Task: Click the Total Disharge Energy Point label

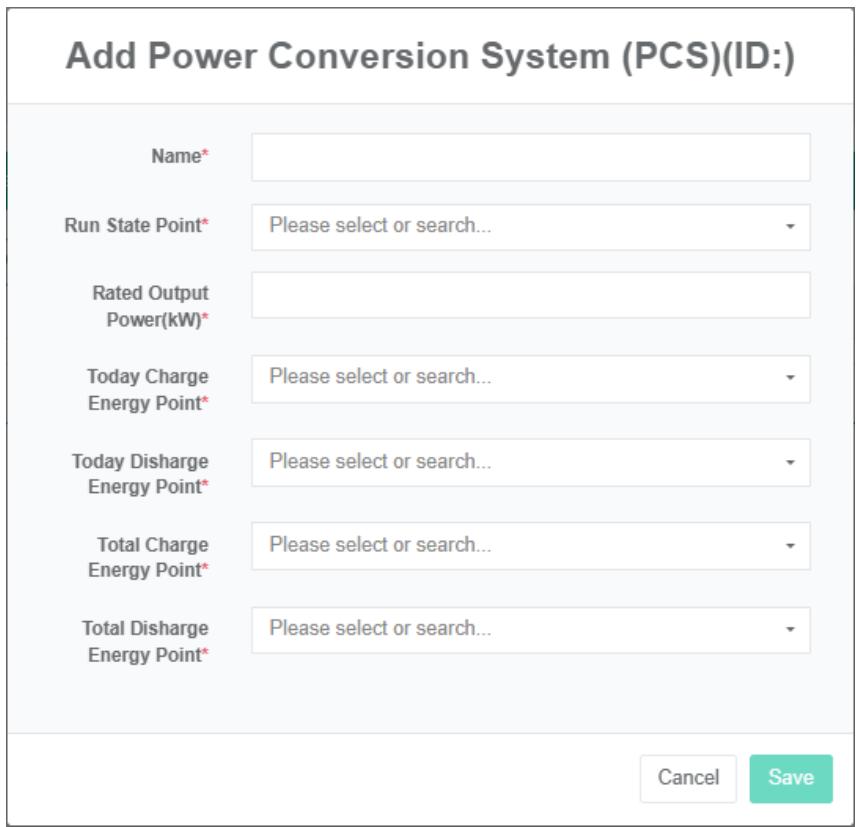Action: (146, 642)
